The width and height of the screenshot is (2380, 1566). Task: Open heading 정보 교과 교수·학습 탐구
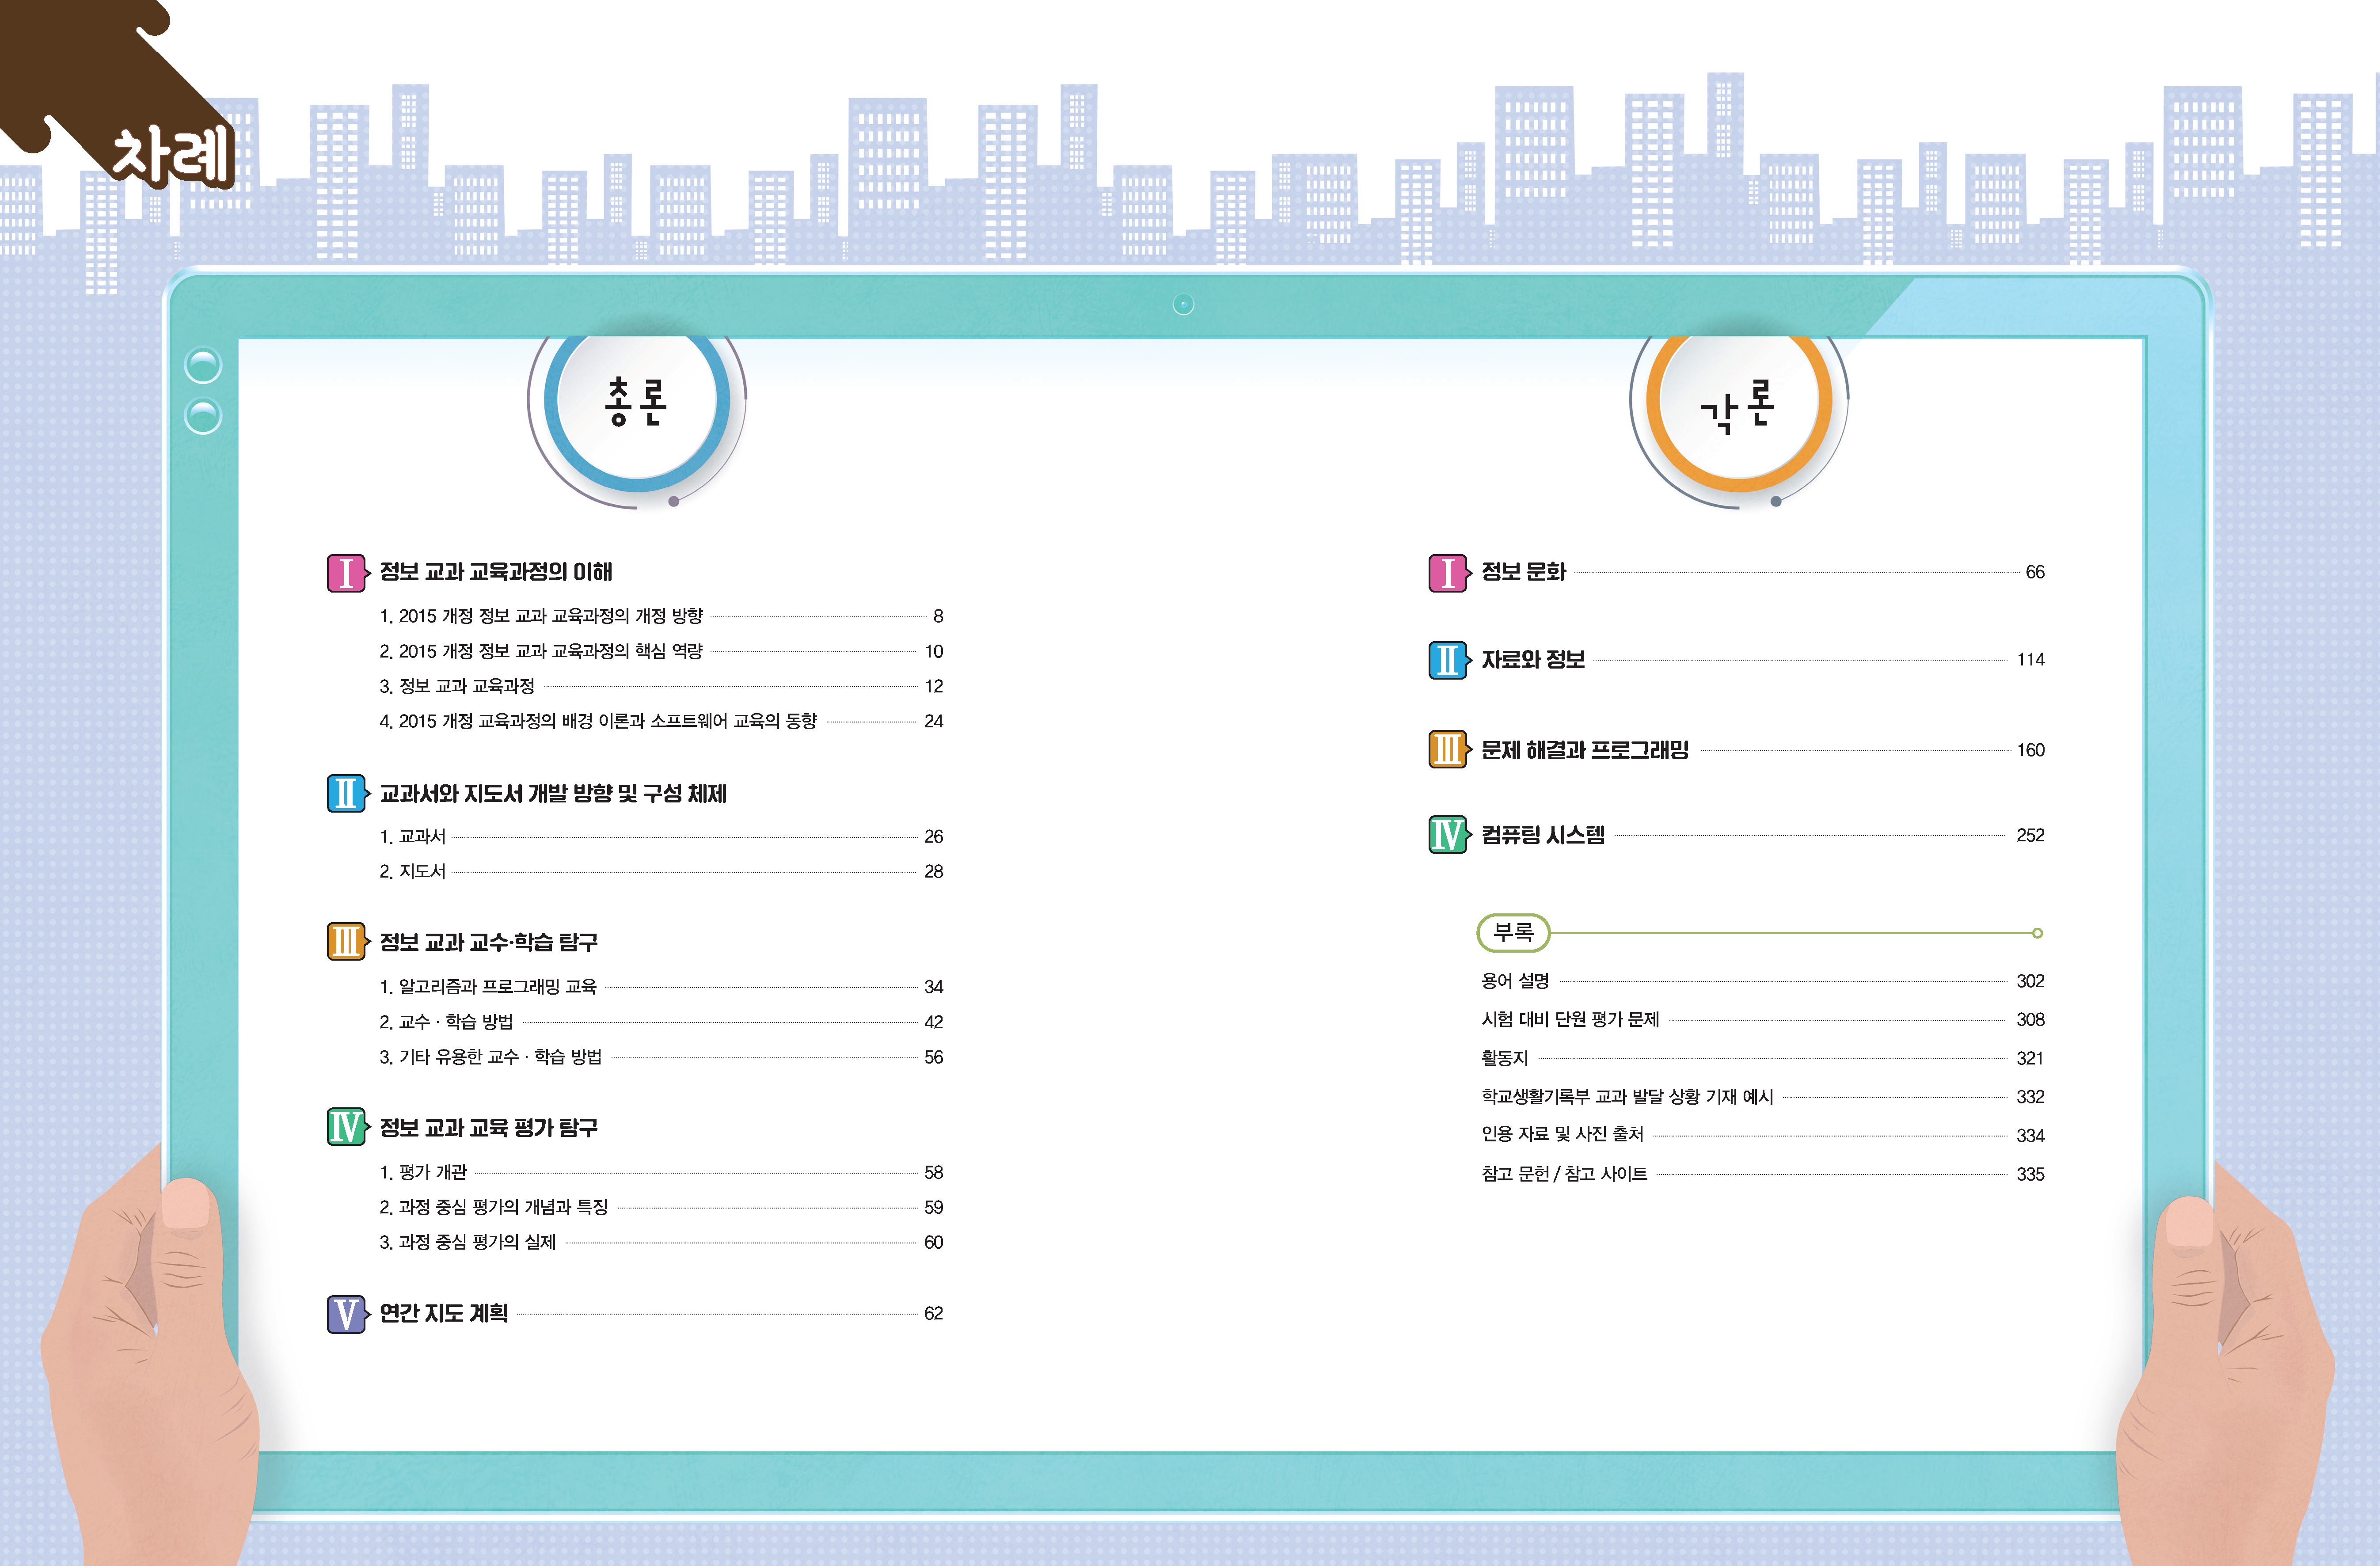pyautogui.click(x=489, y=942)
